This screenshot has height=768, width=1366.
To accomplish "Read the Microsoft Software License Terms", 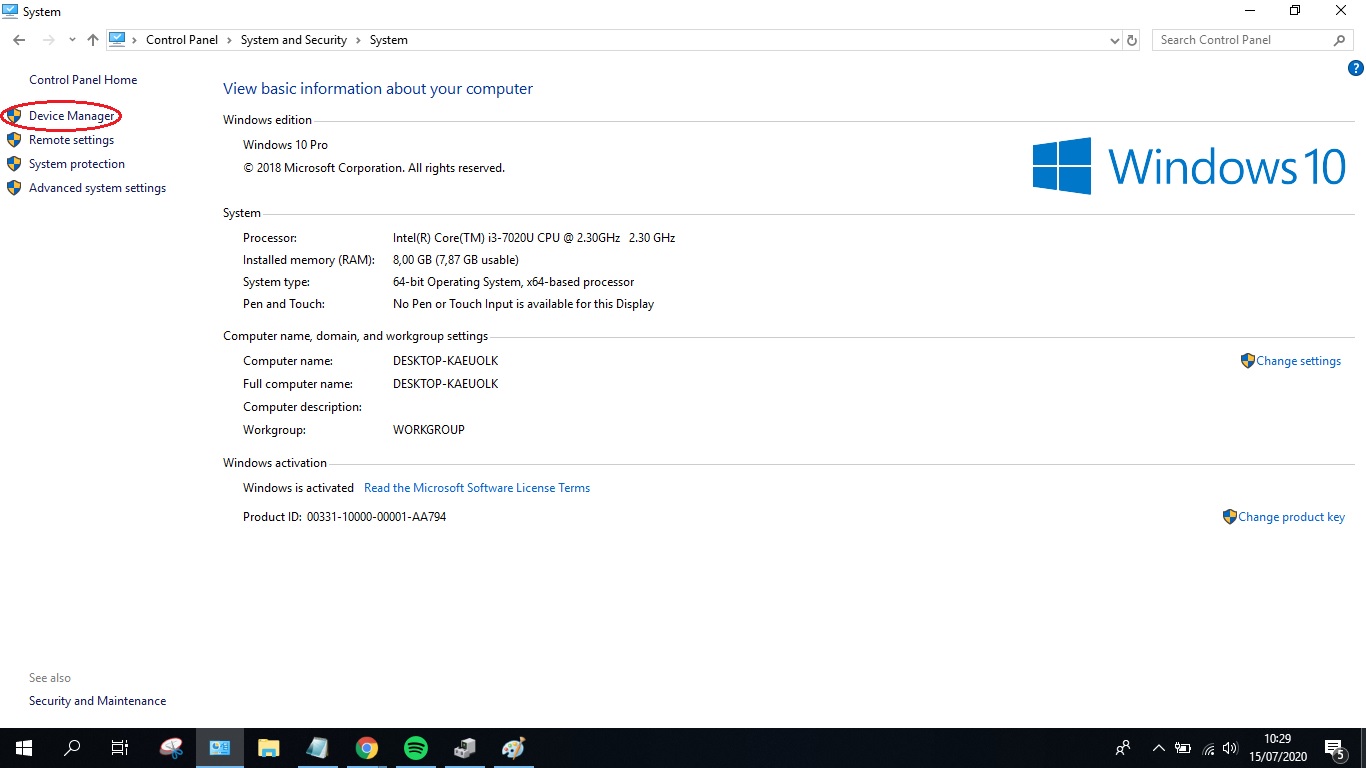I will (x=477, y=488).
